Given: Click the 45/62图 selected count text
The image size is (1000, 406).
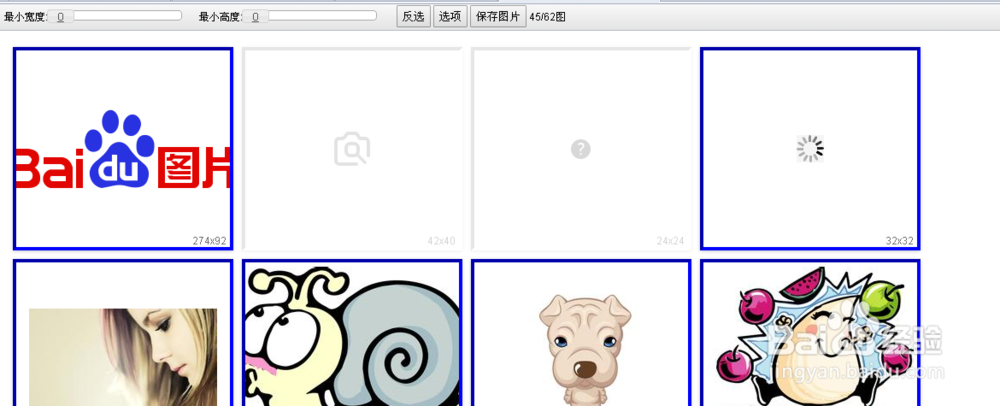Looking at the screenshot, I should 547,17.
